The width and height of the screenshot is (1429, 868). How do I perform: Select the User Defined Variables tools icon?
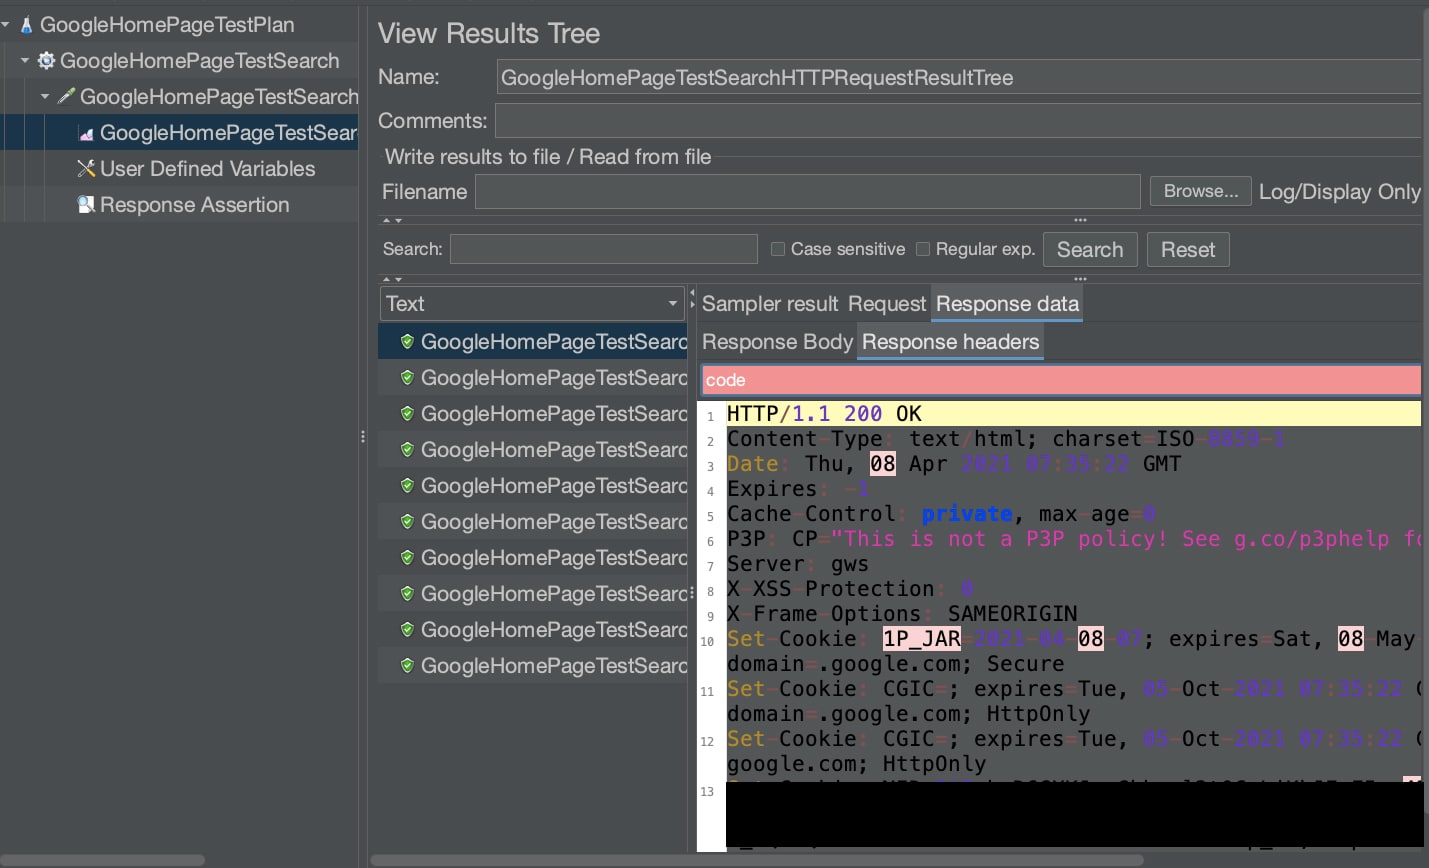(86, 169)
